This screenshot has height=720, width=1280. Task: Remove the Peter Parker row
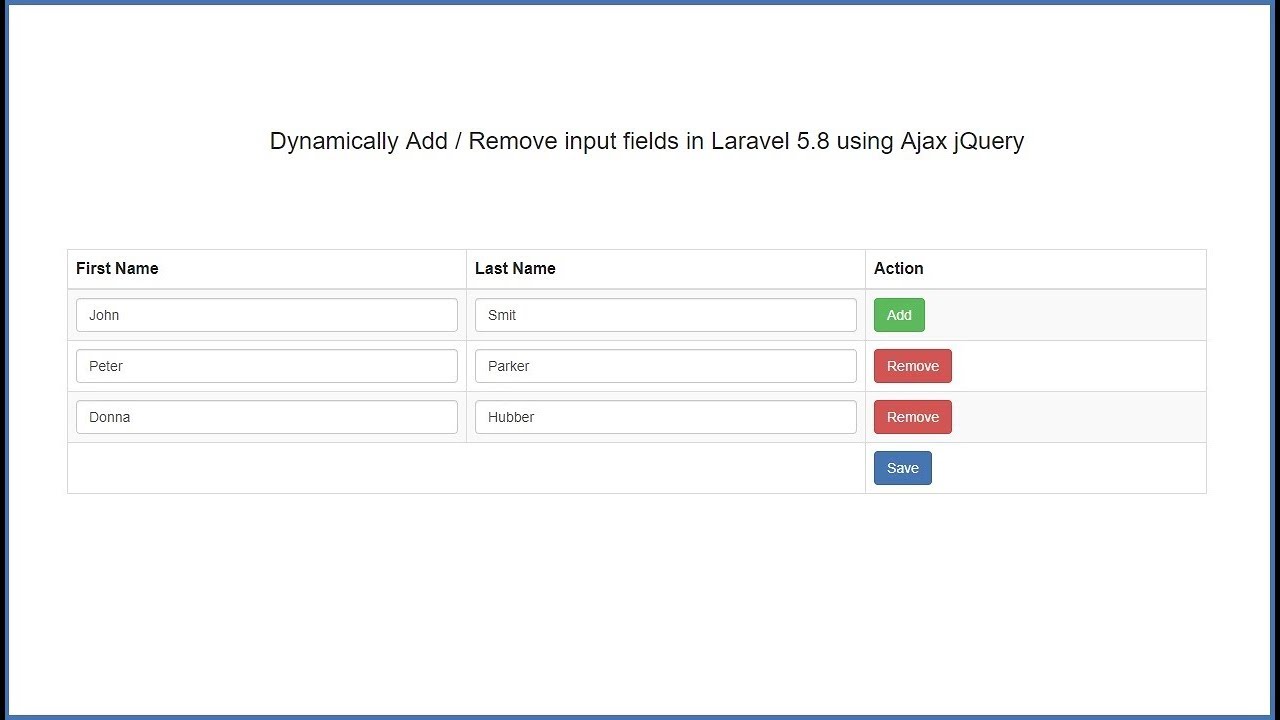point(912,366)
